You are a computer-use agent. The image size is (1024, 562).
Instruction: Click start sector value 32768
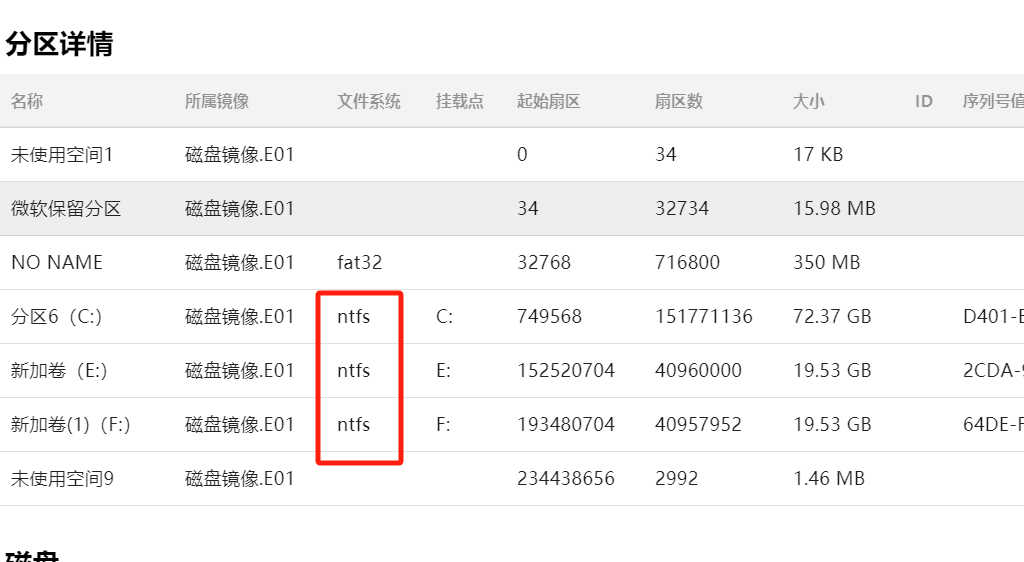click(x=544, y=262)
